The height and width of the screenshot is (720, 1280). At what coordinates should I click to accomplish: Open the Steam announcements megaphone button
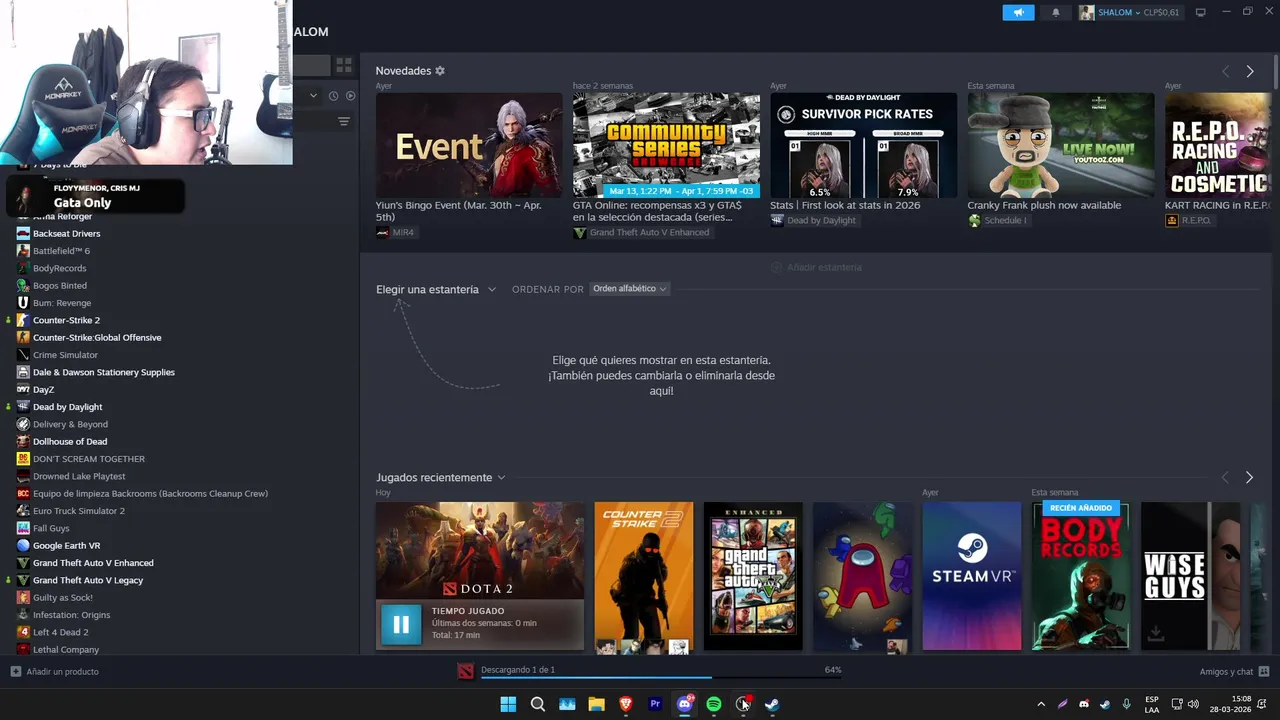pos(1018,13)
